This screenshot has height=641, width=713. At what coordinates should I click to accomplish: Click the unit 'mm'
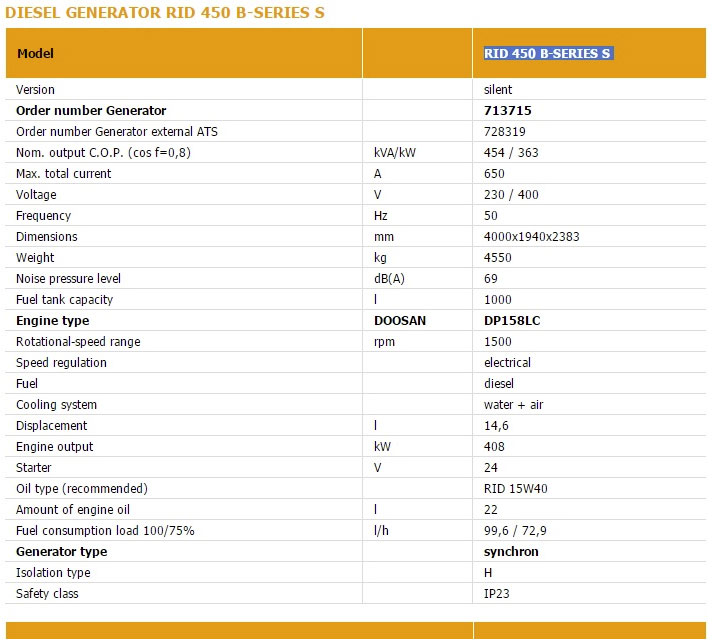[384, 237]
